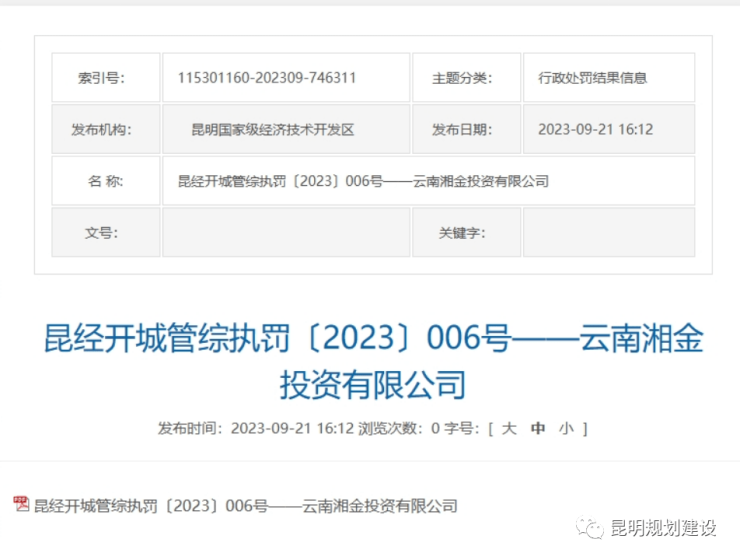
Task: Click the 发布时间 text below the title
Action: 256,428
